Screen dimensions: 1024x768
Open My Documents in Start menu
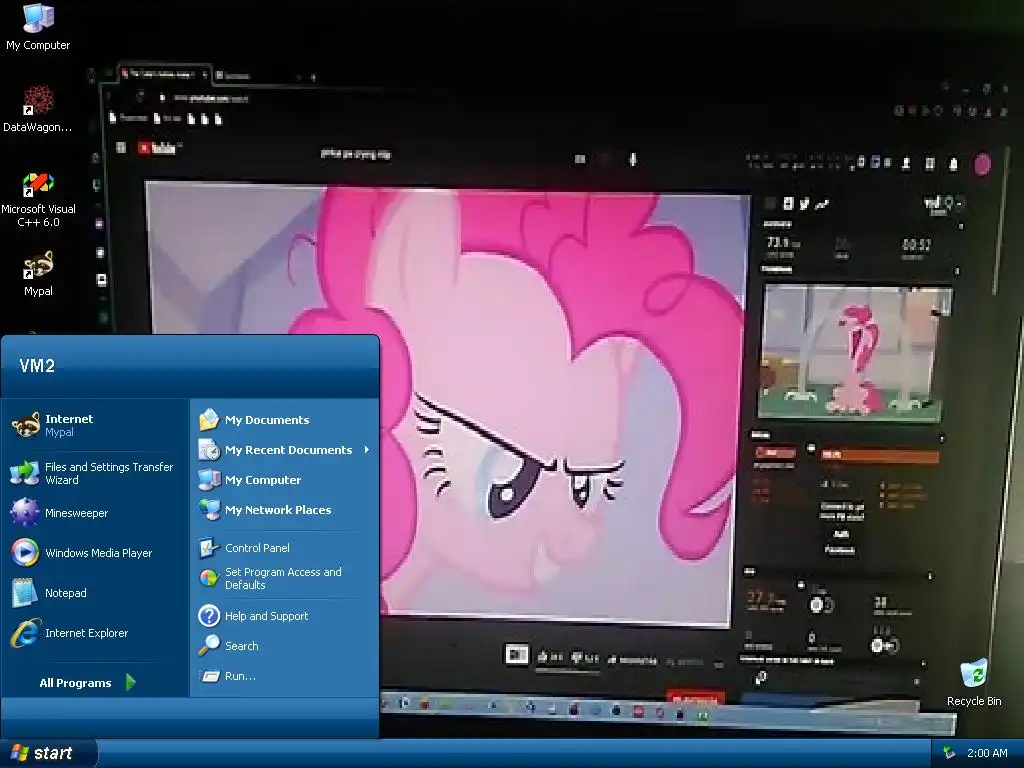pyautogui.click(x=284, y=419)
